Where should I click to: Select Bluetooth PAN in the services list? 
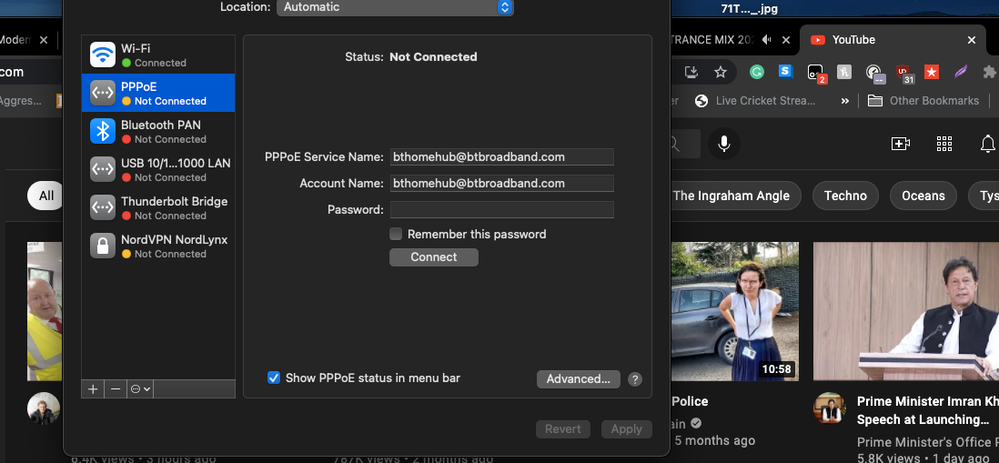(158, 131)
